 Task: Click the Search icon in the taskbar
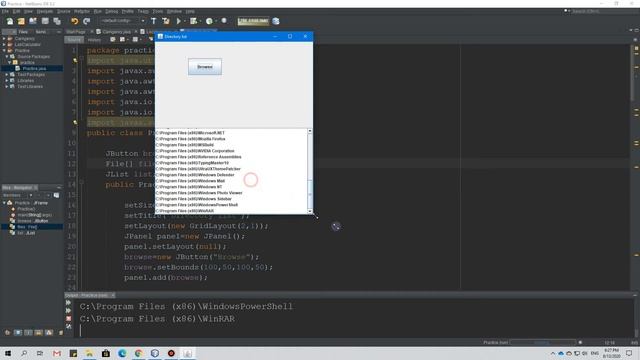click(x=24, y=353)
